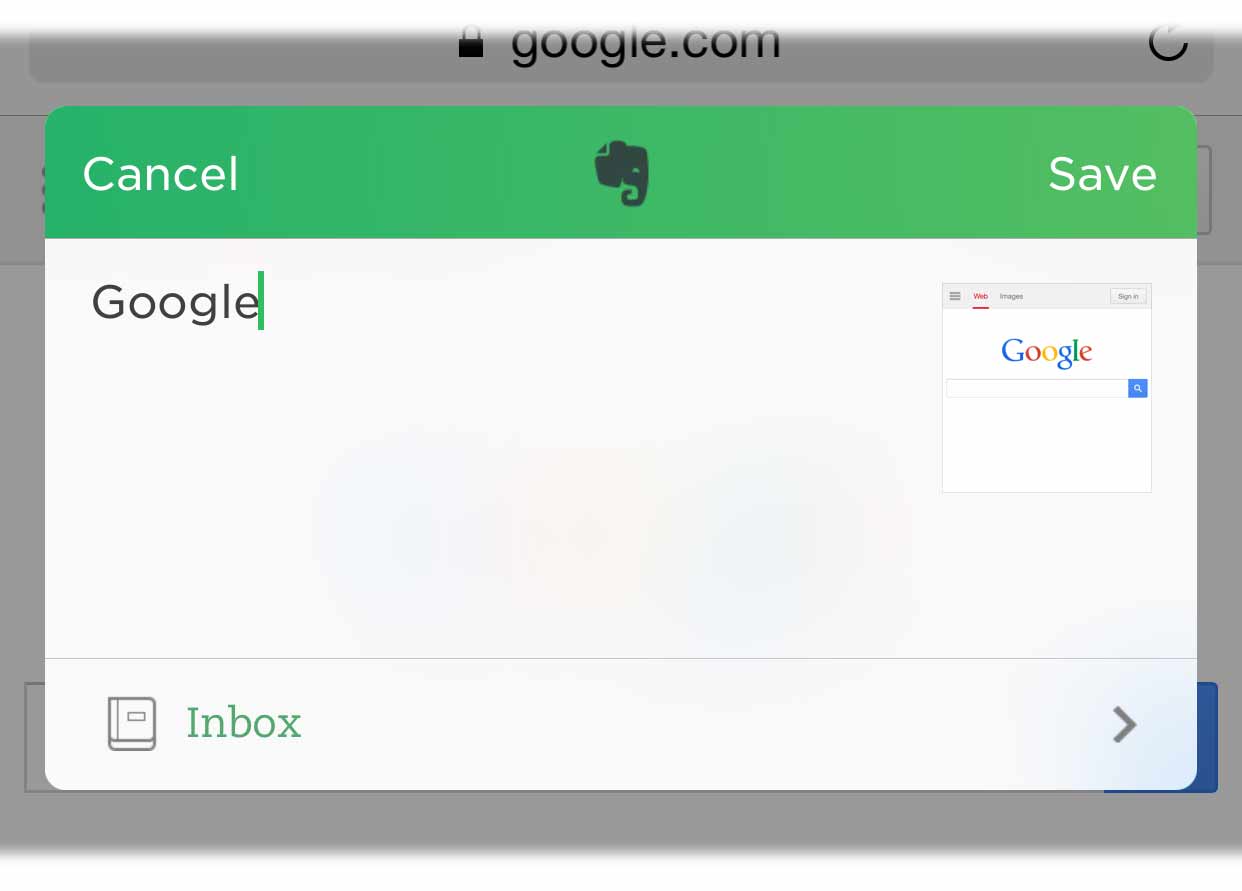This screenshot has height=891, width=1242.
Task: Save the note to Evernote
Action: pyautogui.click(x=1102, y=174)
